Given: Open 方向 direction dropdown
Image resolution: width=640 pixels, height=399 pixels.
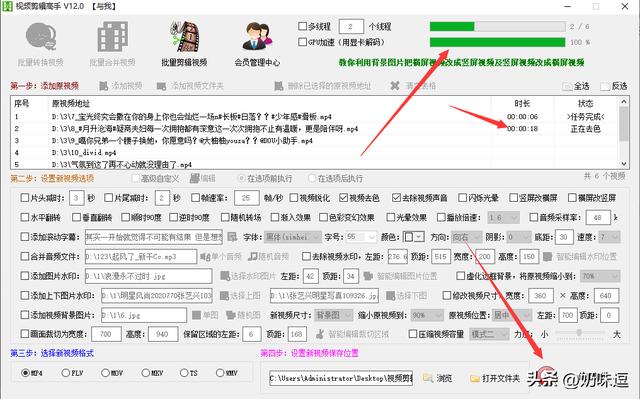Looking at the screenshot, I should coord(466,237).
